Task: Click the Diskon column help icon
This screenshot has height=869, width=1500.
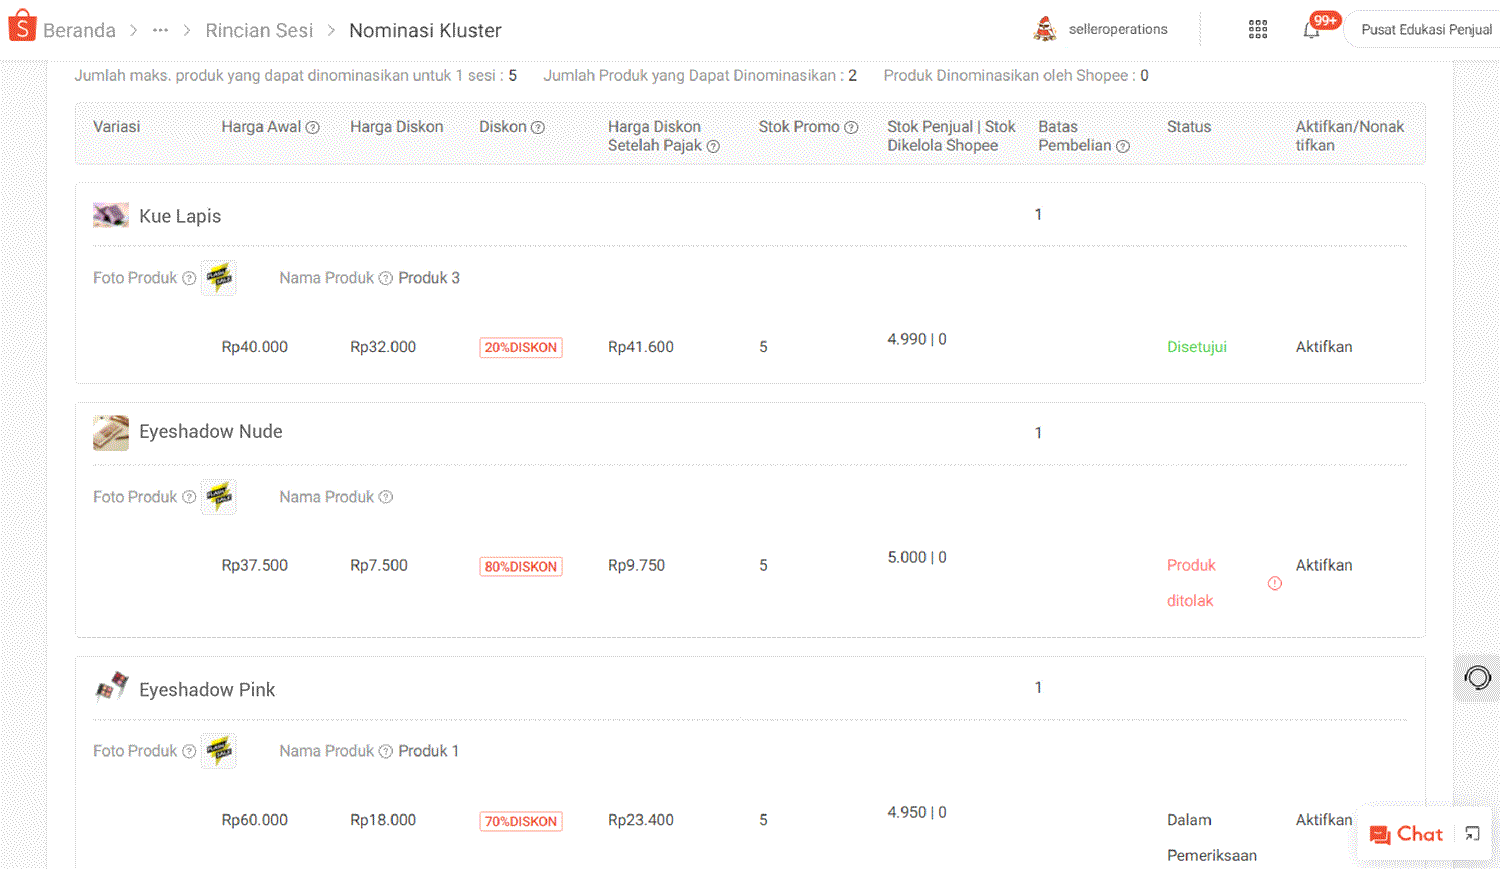Action: tap(538, 127)
